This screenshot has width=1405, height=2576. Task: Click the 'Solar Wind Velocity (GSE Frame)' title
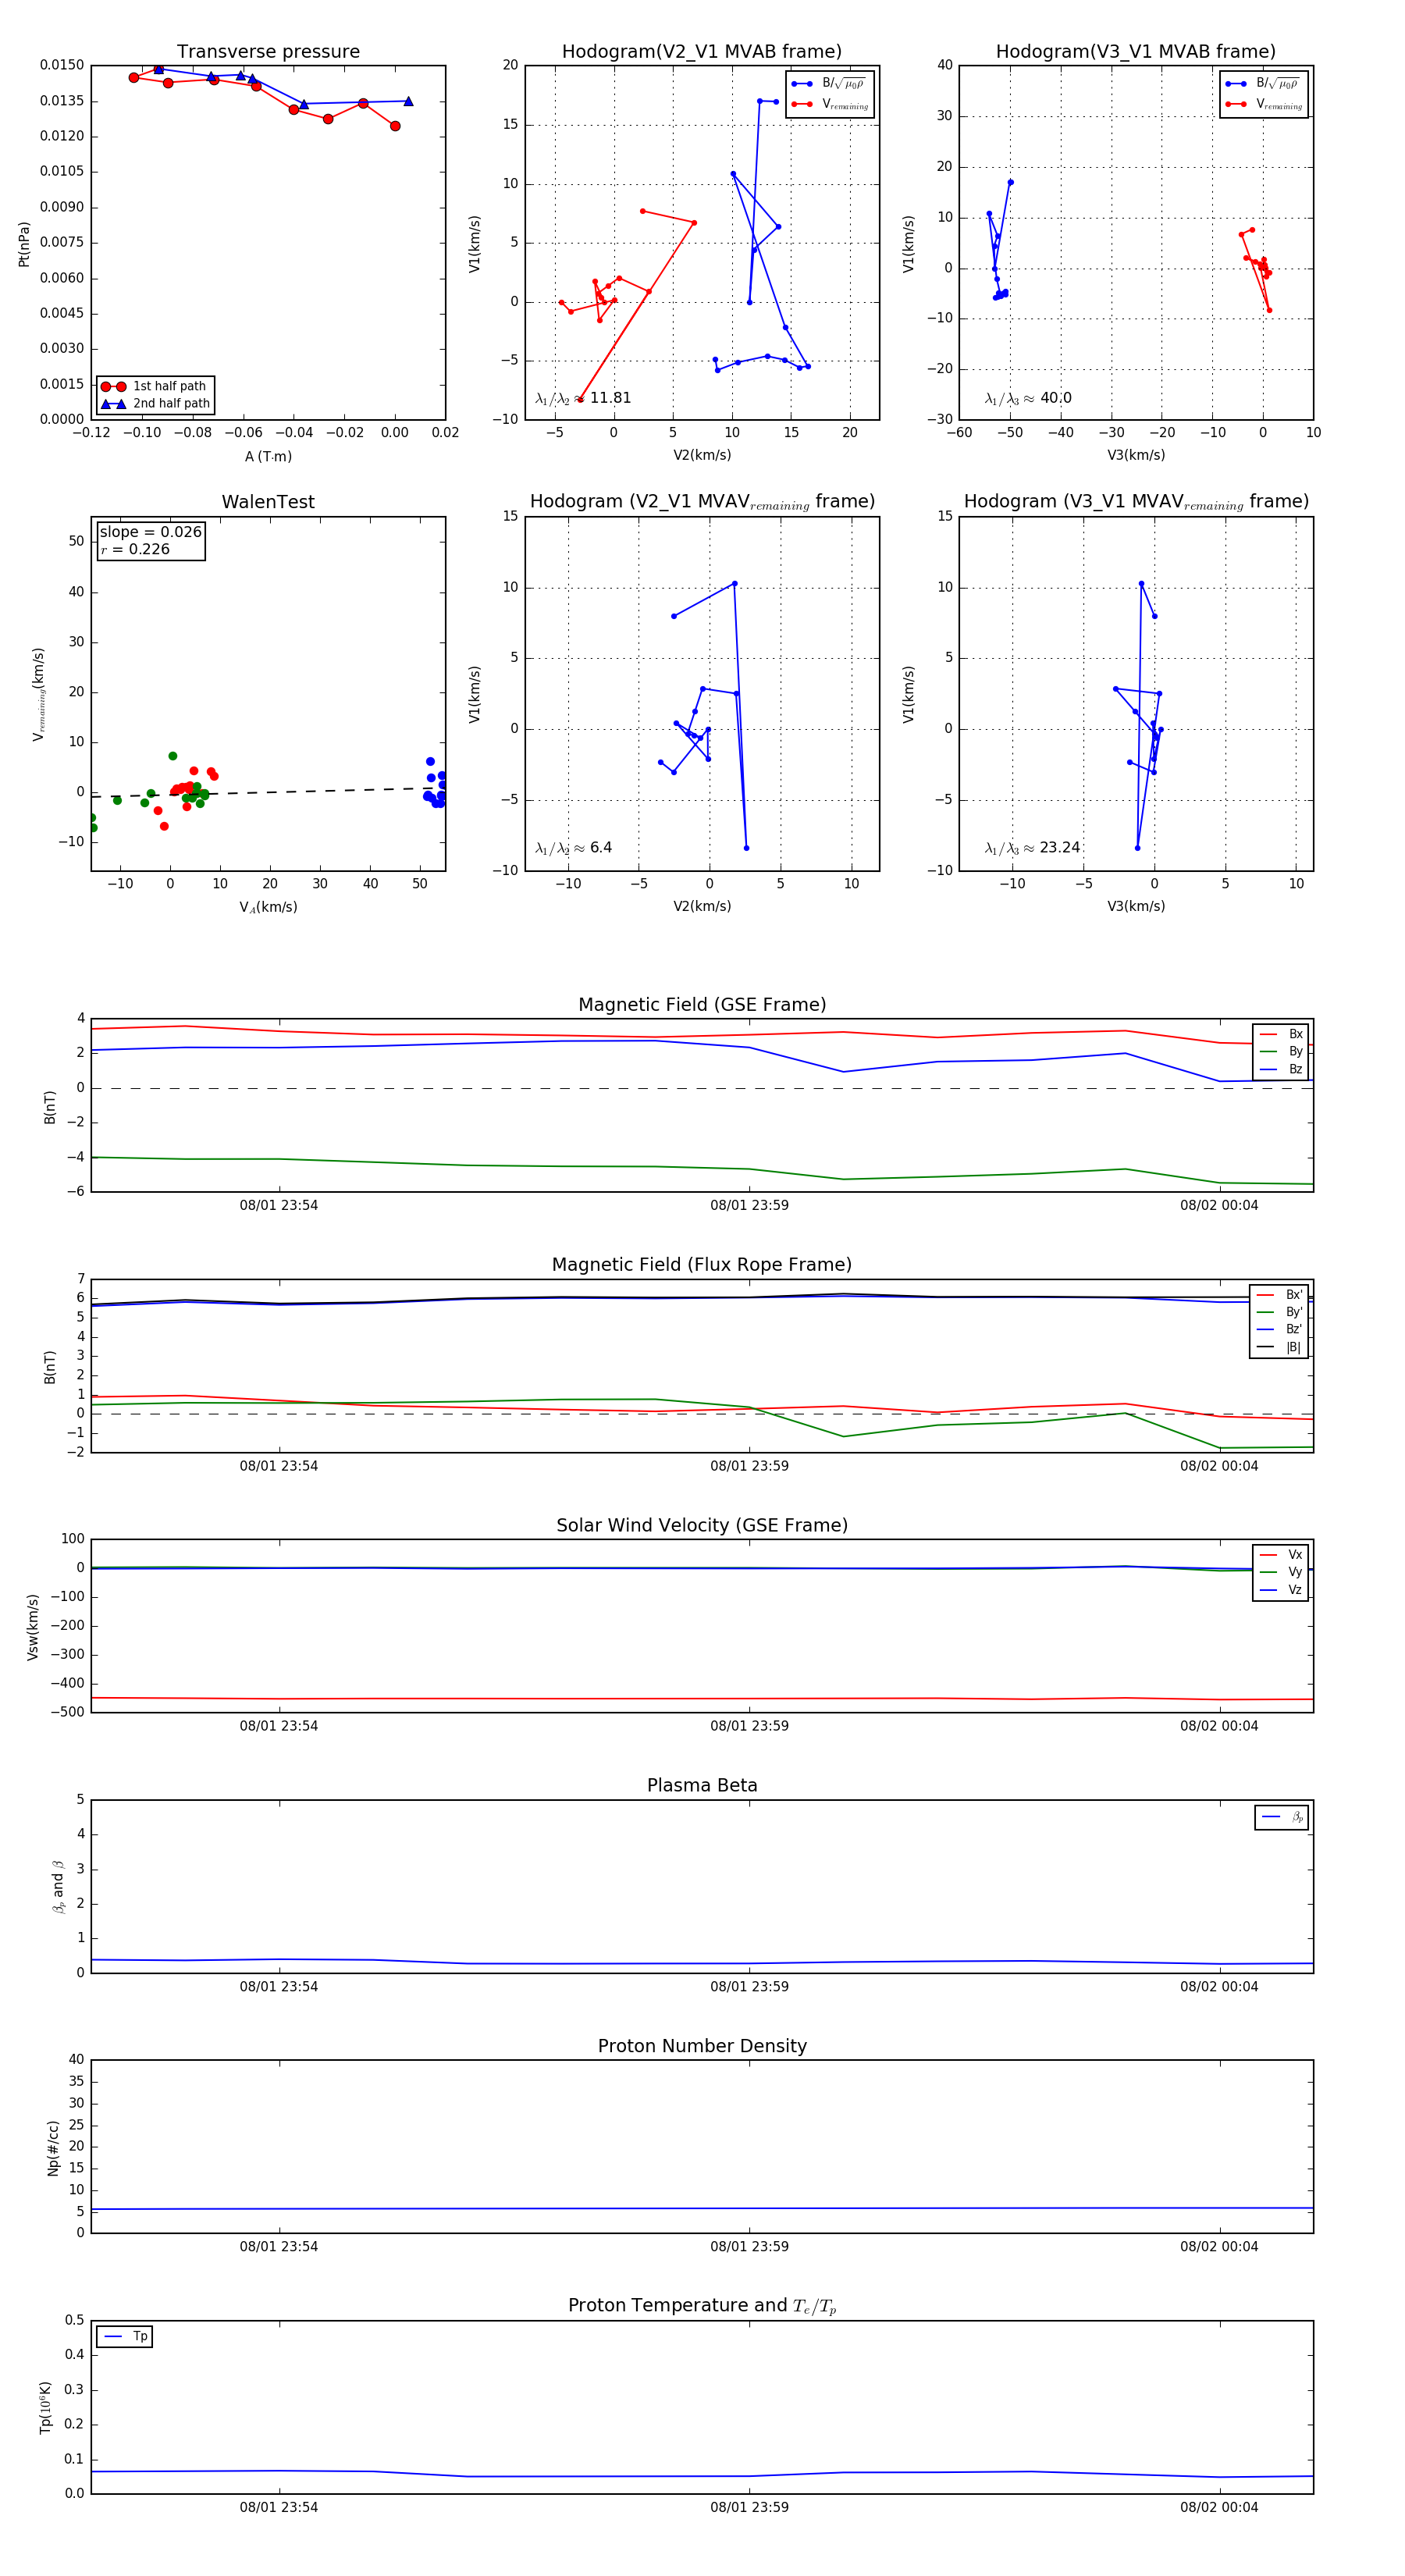pos(702,1525)
